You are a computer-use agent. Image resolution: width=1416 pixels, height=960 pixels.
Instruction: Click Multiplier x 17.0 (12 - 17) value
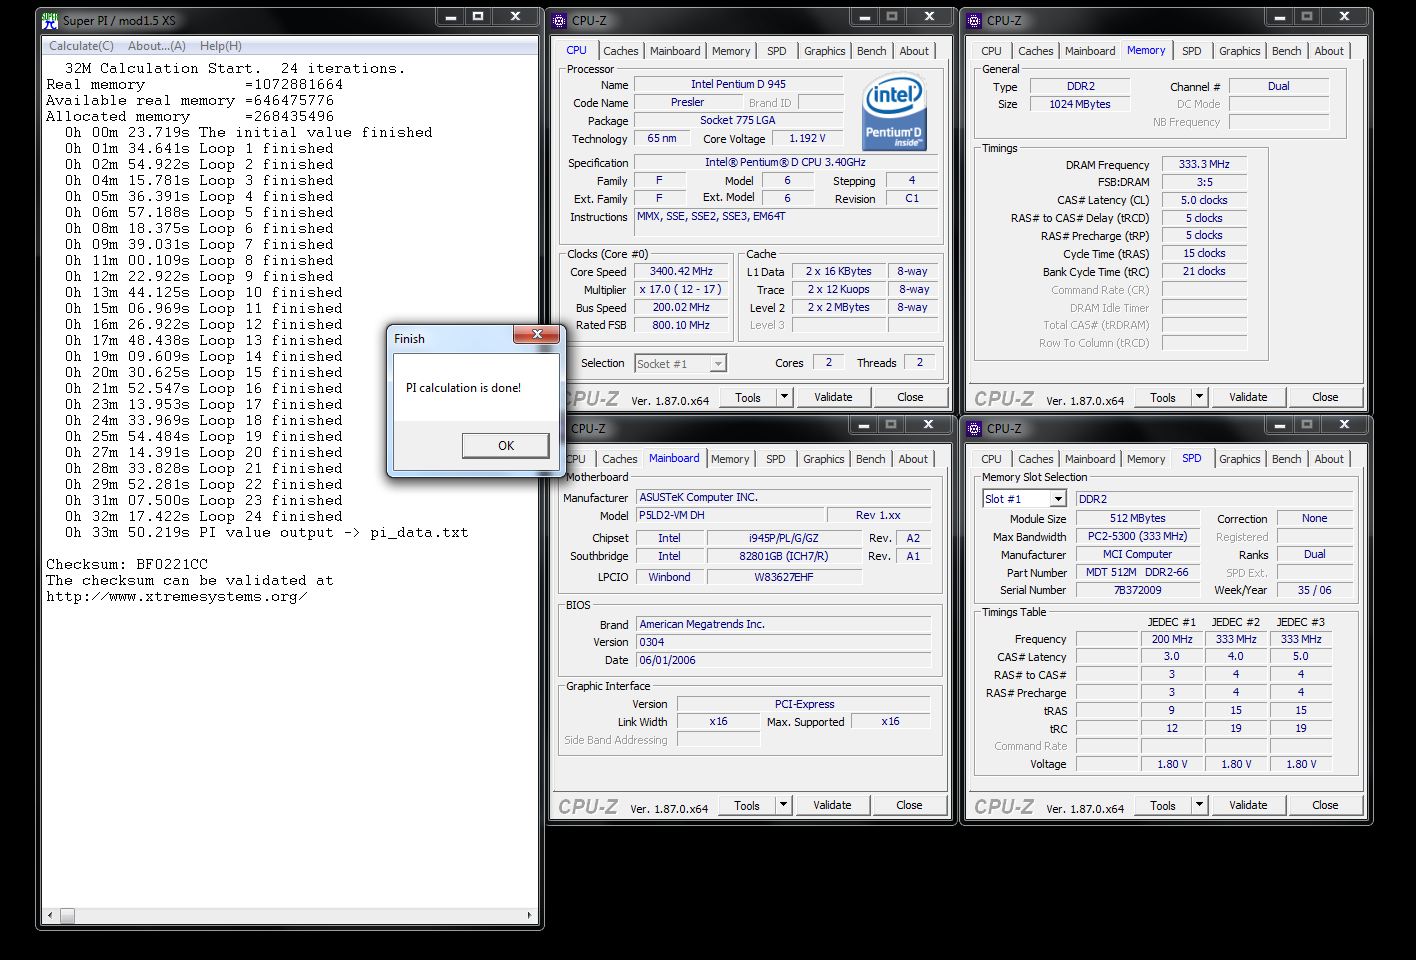[x=681, y=290]
